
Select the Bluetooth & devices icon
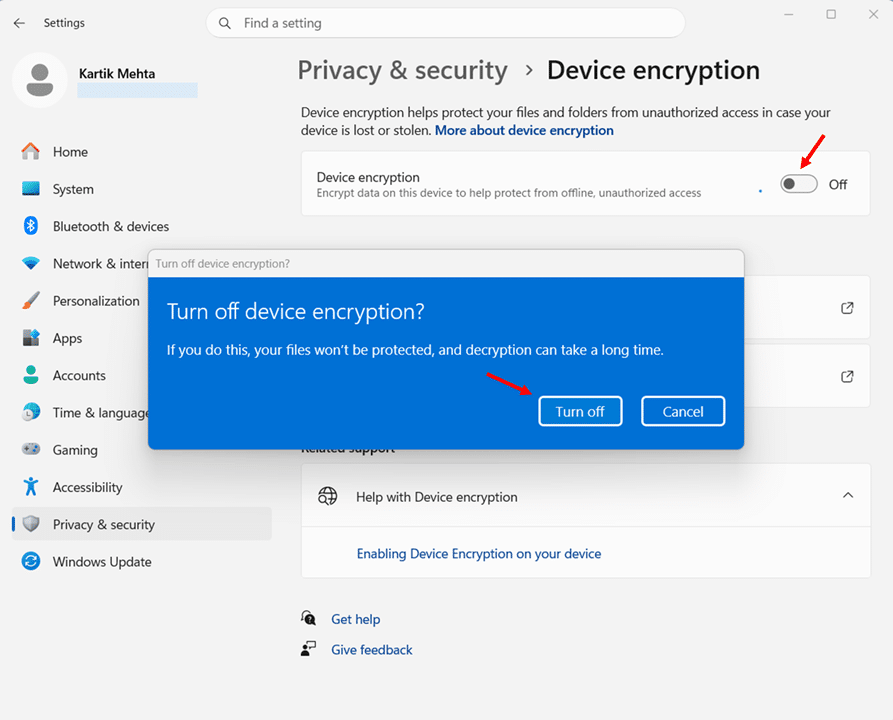[31, 226]
